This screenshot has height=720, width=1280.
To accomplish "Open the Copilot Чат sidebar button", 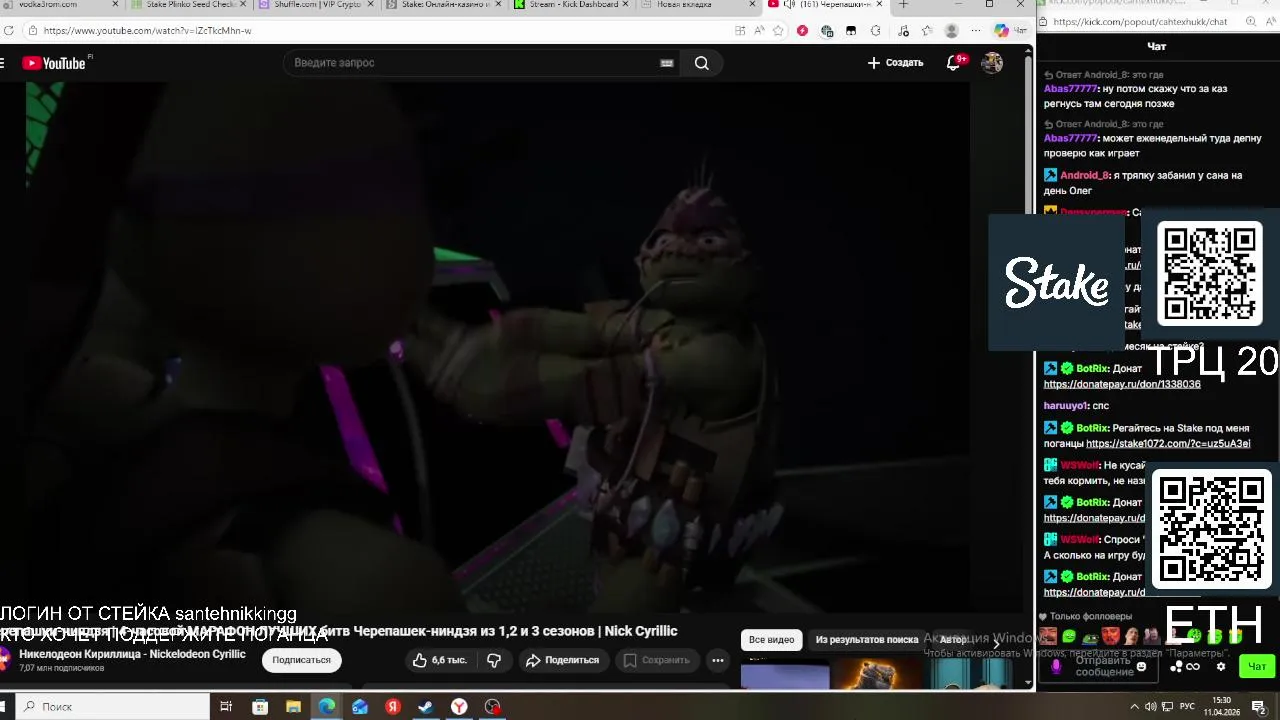I will (x=1010, y=31).
